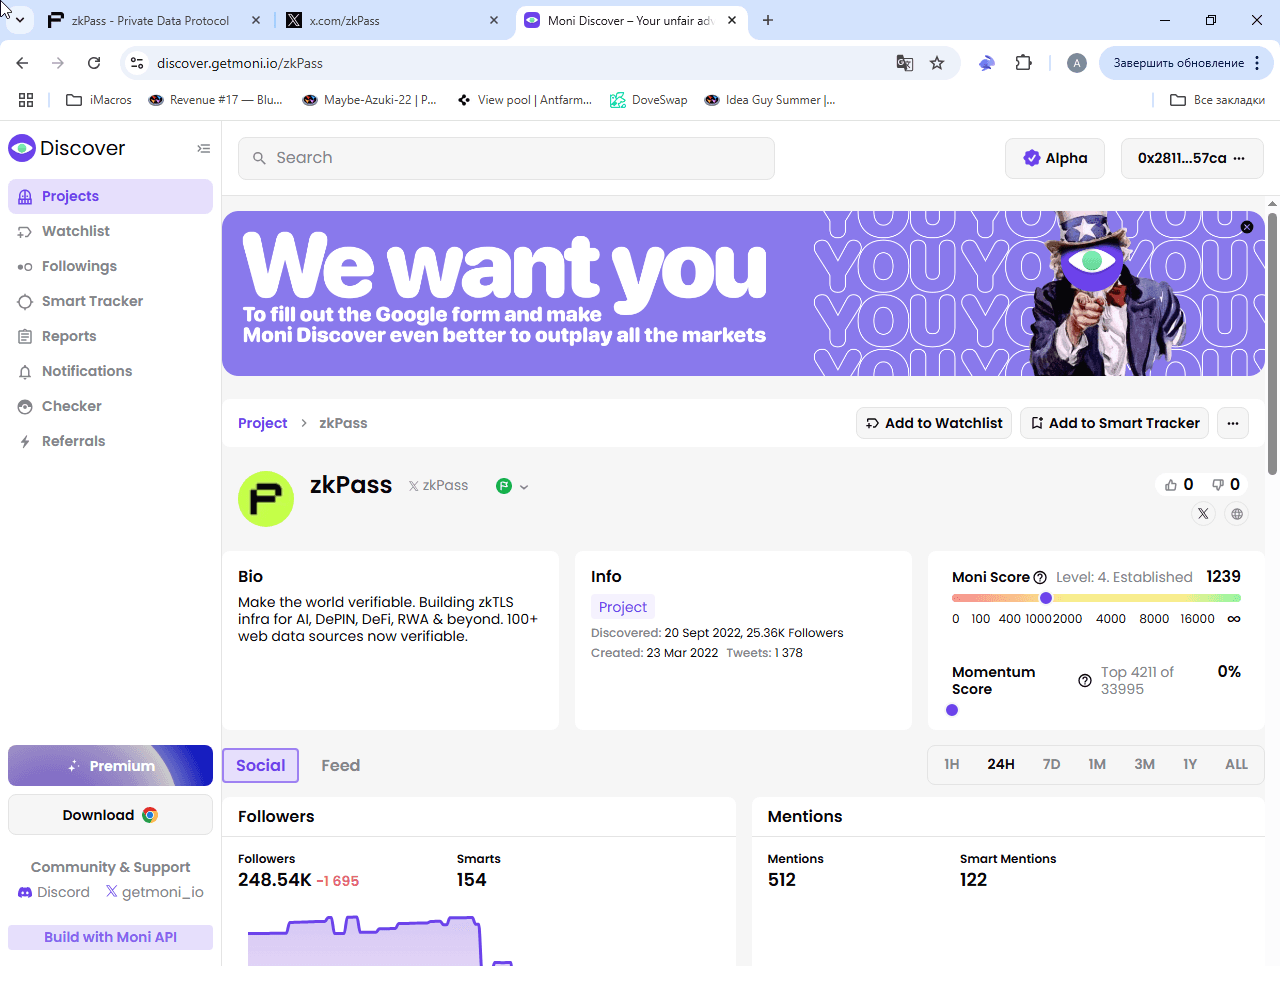Switch to Social tab
Viewport: 1280px width, 984px height.
[261, 765]
